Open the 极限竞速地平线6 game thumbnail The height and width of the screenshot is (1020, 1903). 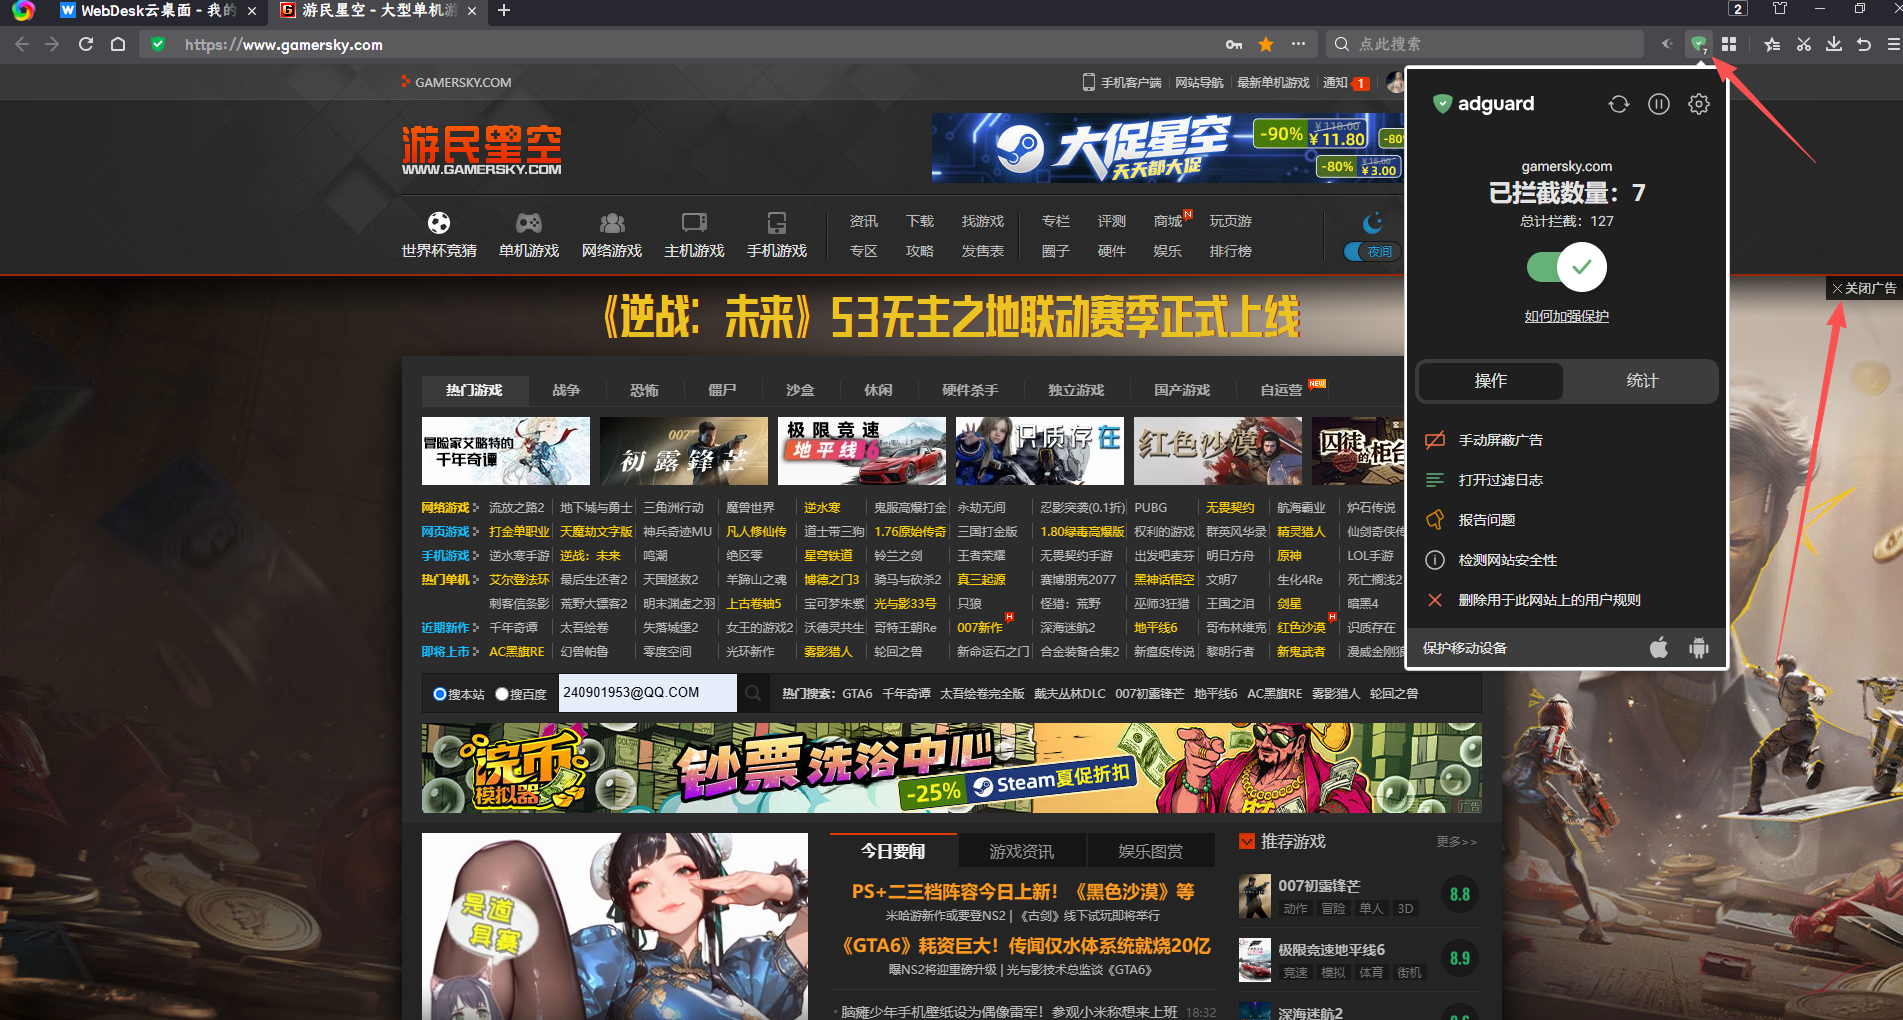(1255, 959)
